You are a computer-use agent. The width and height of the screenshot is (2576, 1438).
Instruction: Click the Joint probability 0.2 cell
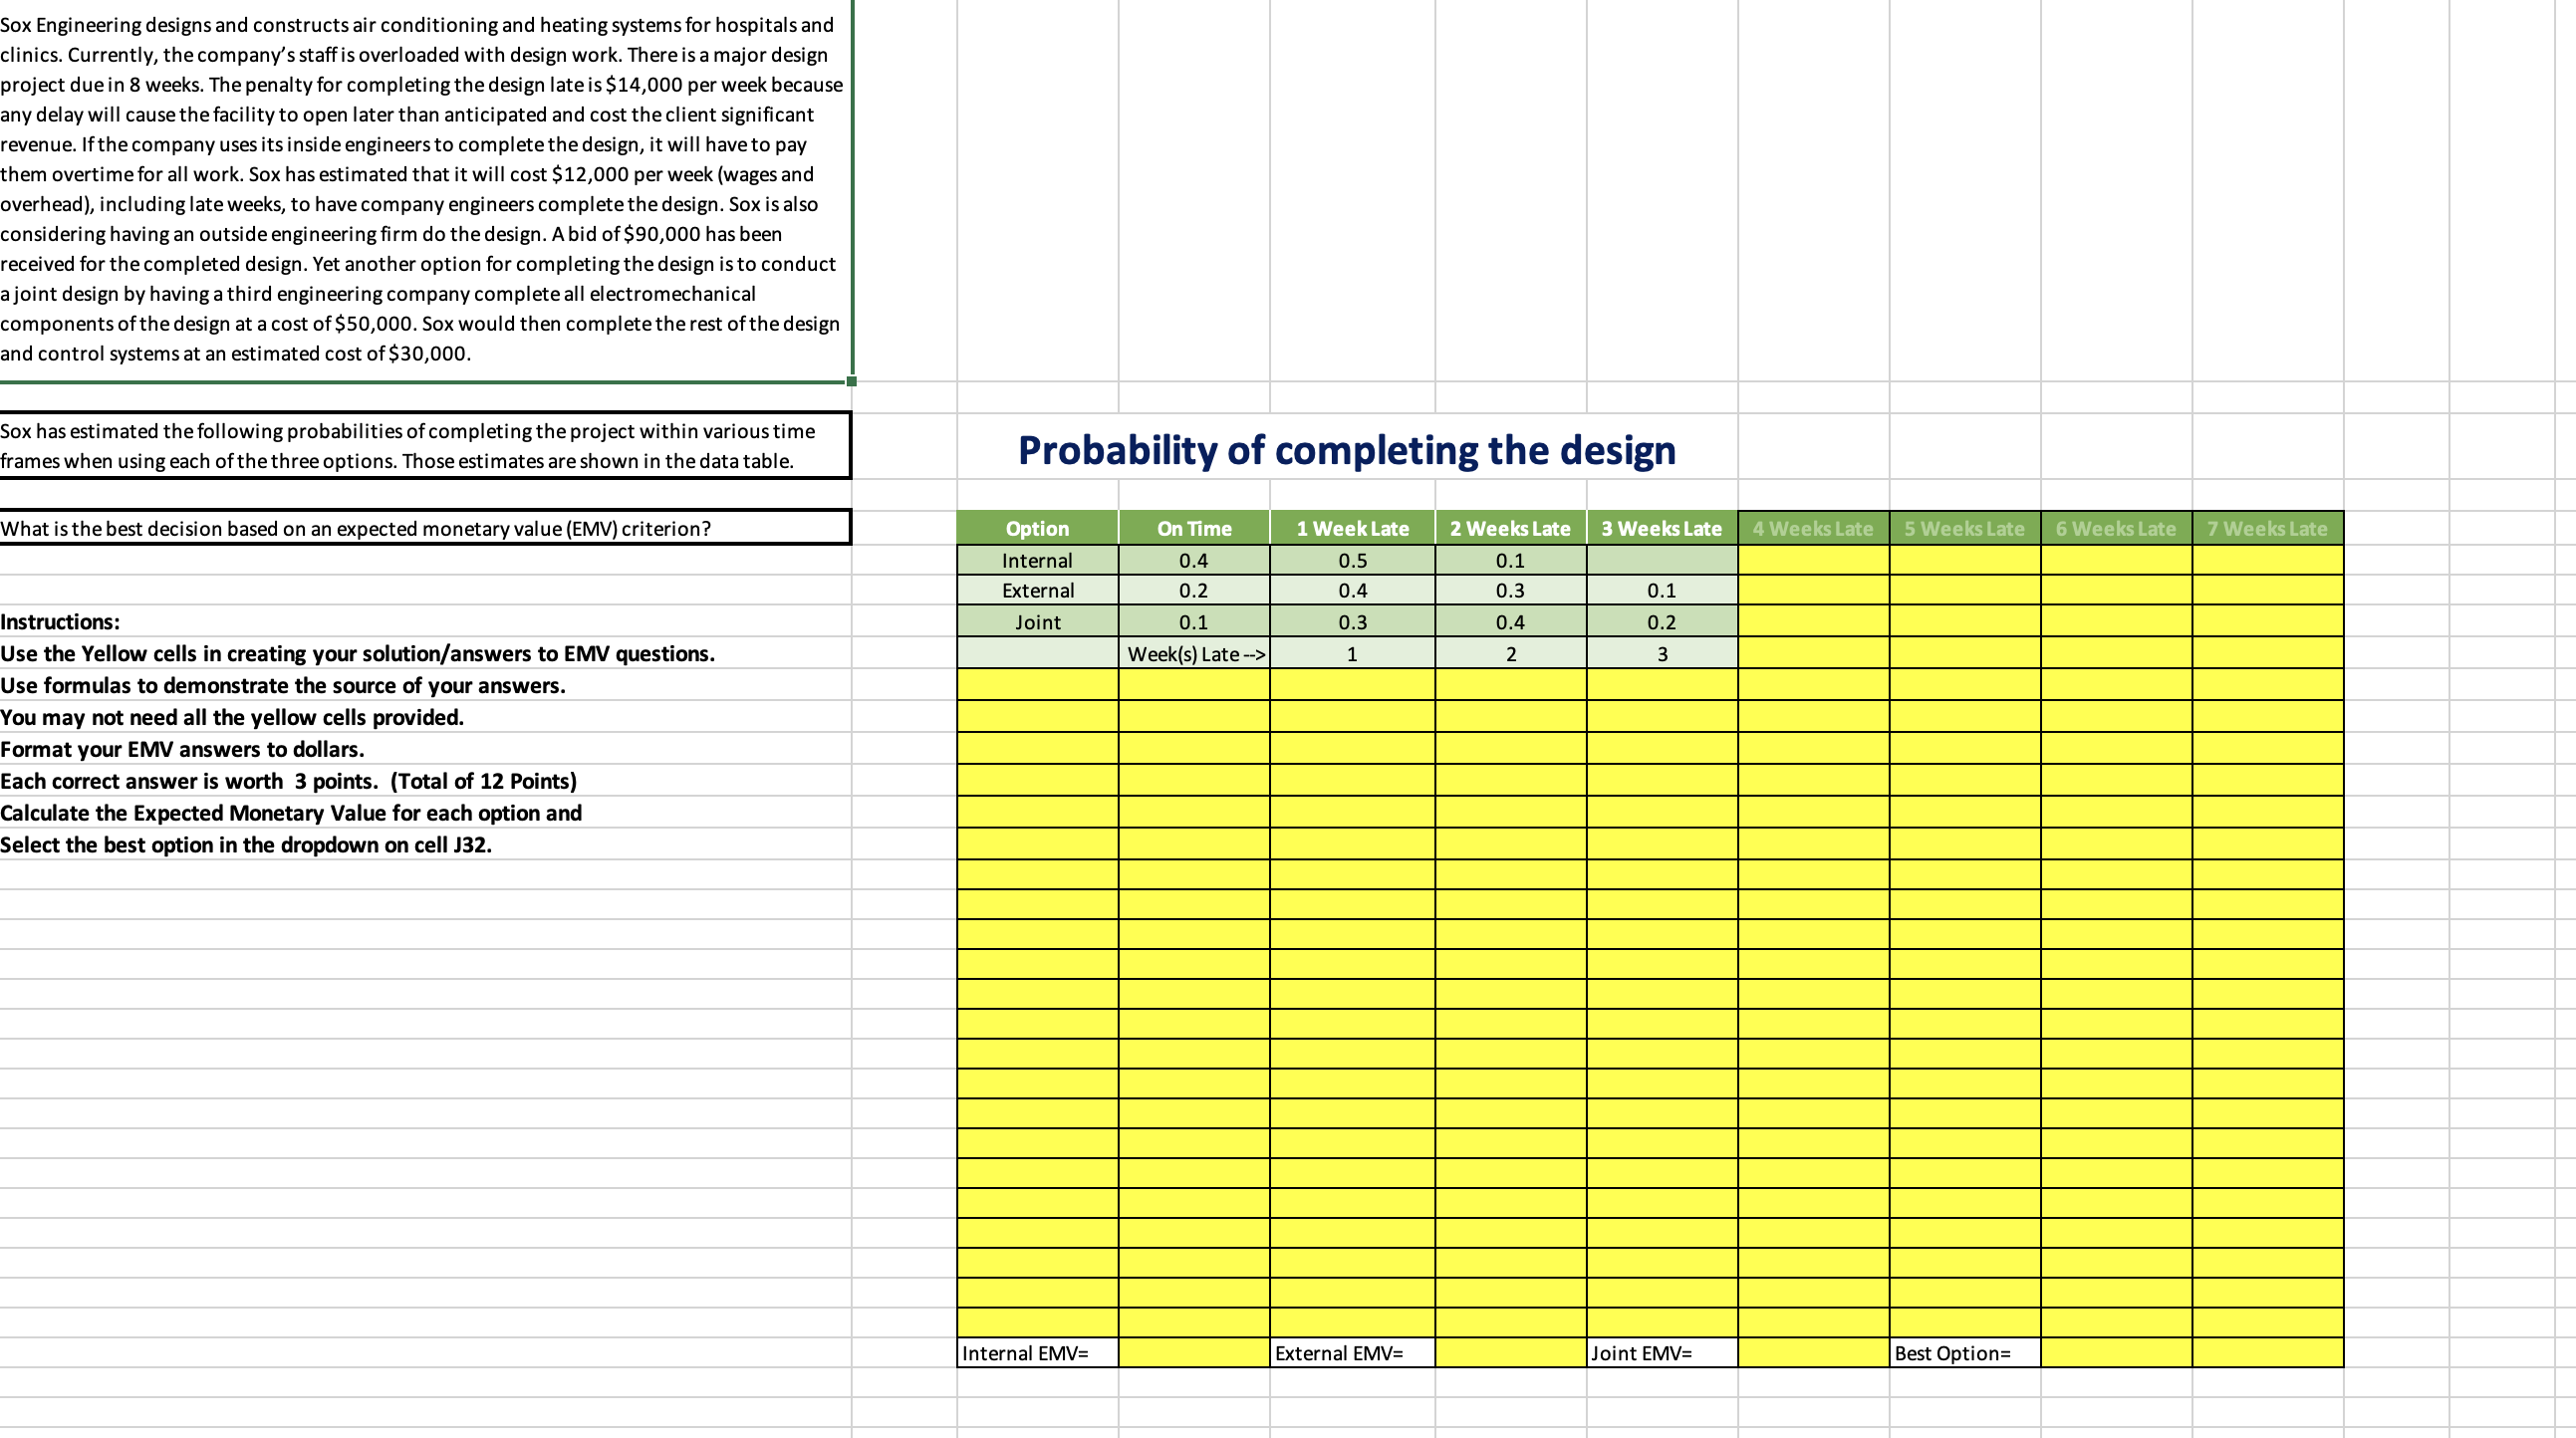[1662, 622]
